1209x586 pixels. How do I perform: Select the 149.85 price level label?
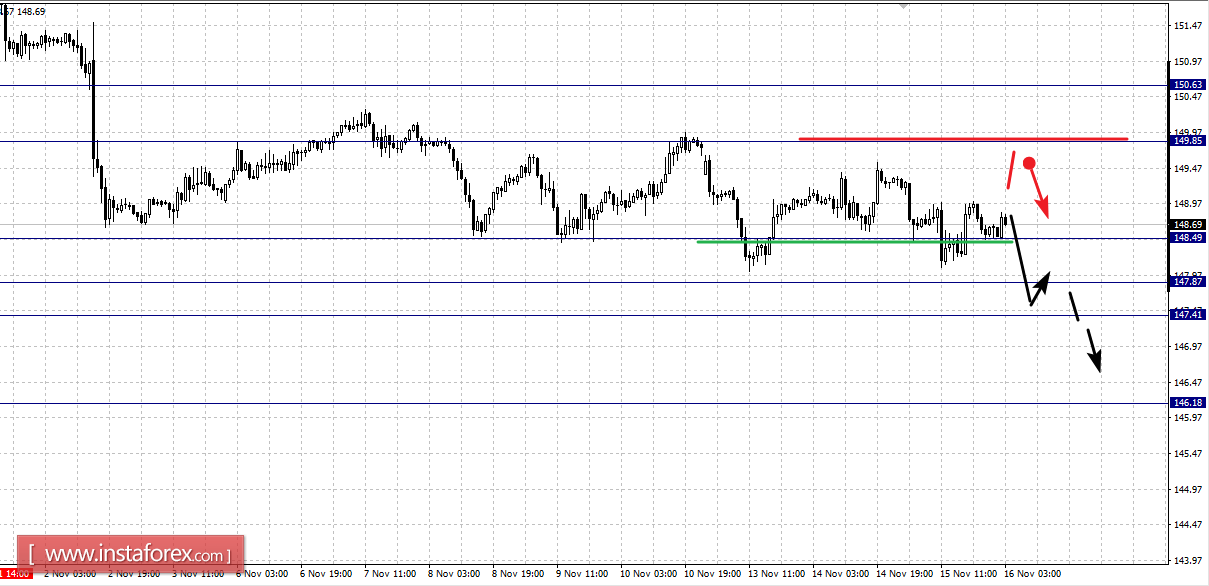(x=1188, y=141)
